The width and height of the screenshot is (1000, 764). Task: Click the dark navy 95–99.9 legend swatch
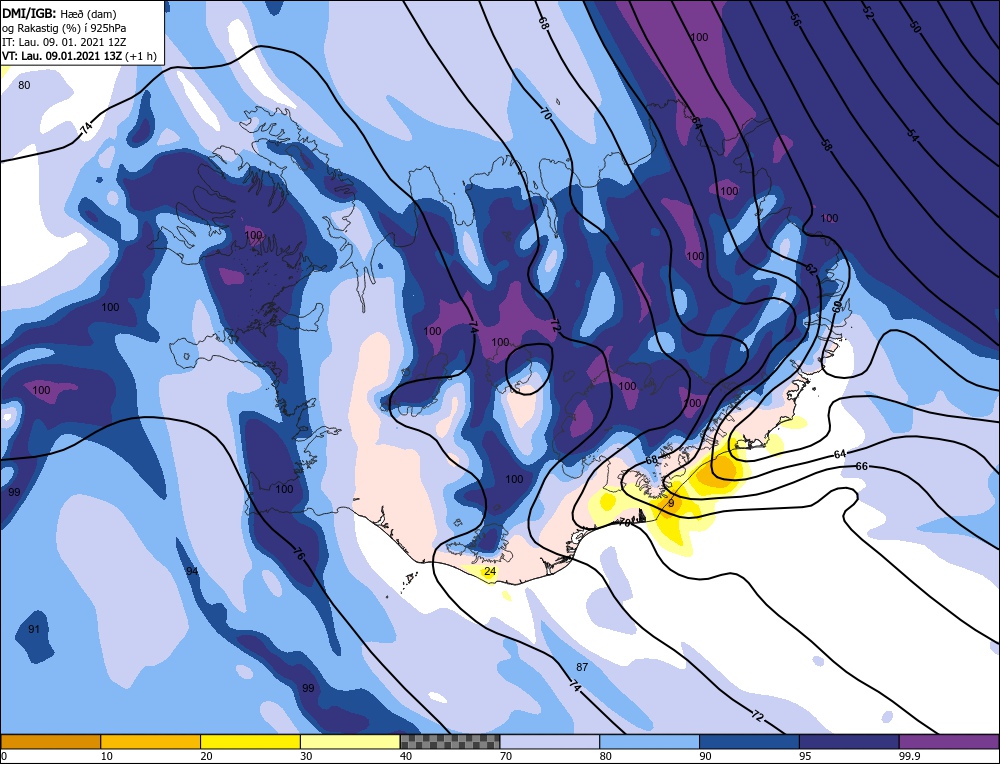[x=849, y=741]
